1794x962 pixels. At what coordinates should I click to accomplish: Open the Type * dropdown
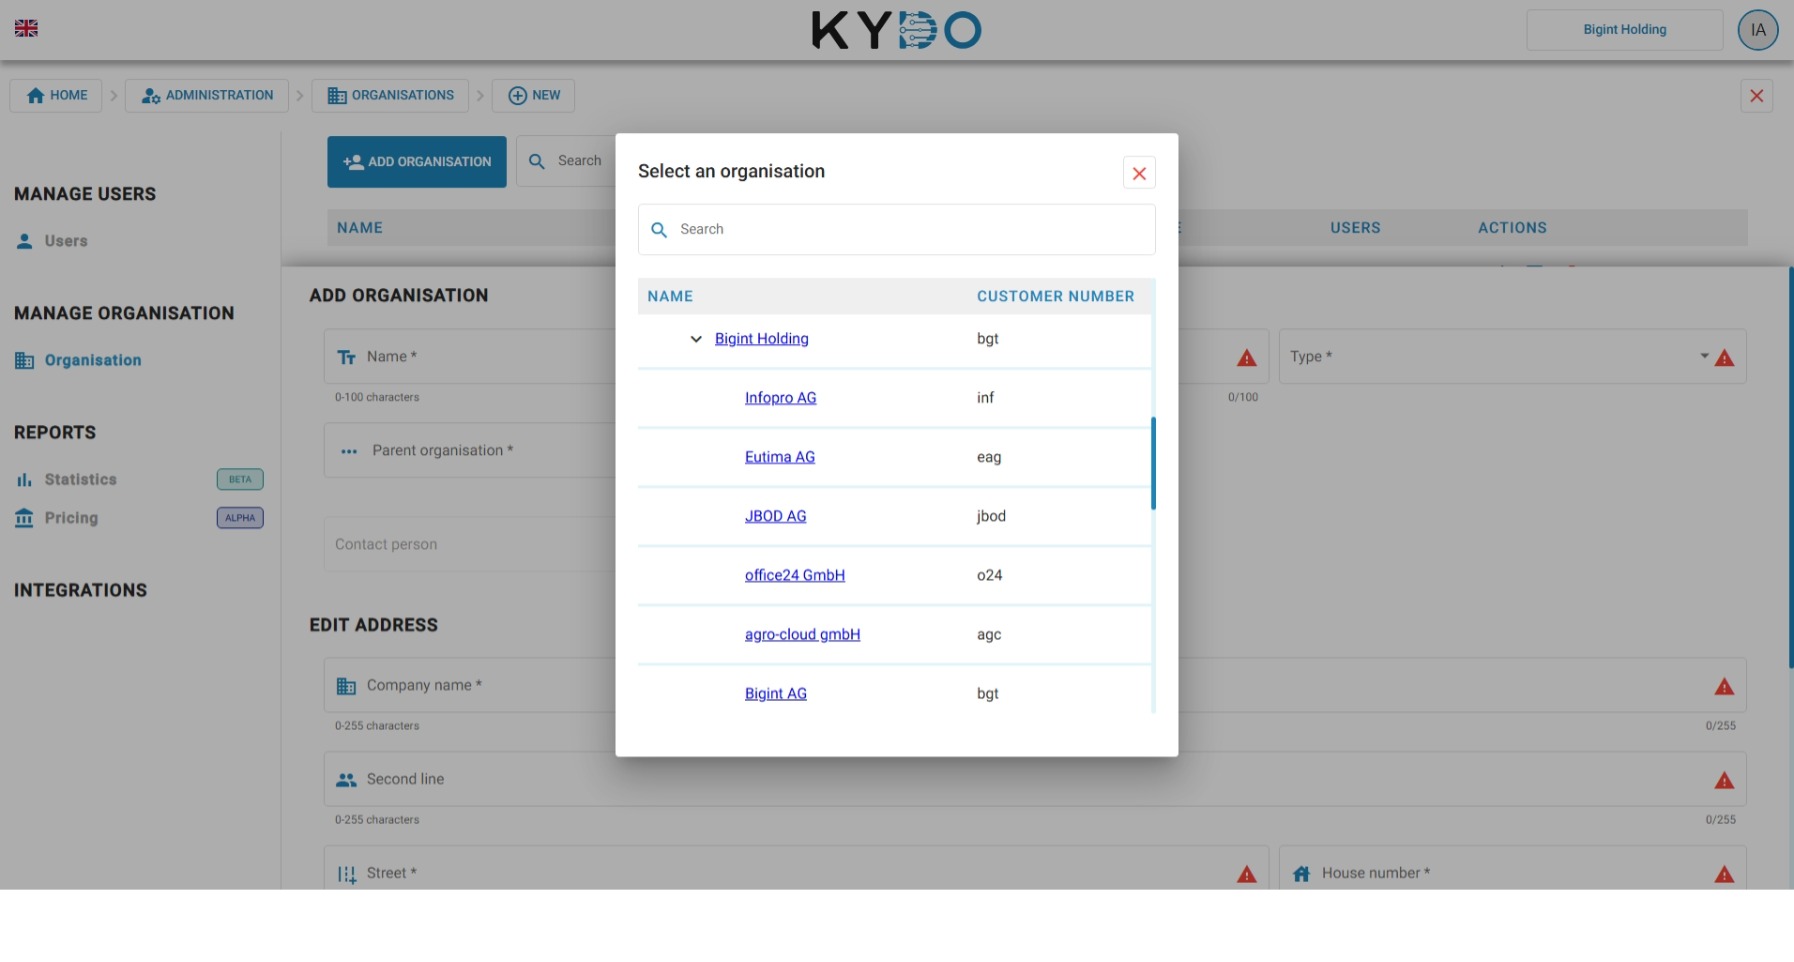coord(1512,357)
